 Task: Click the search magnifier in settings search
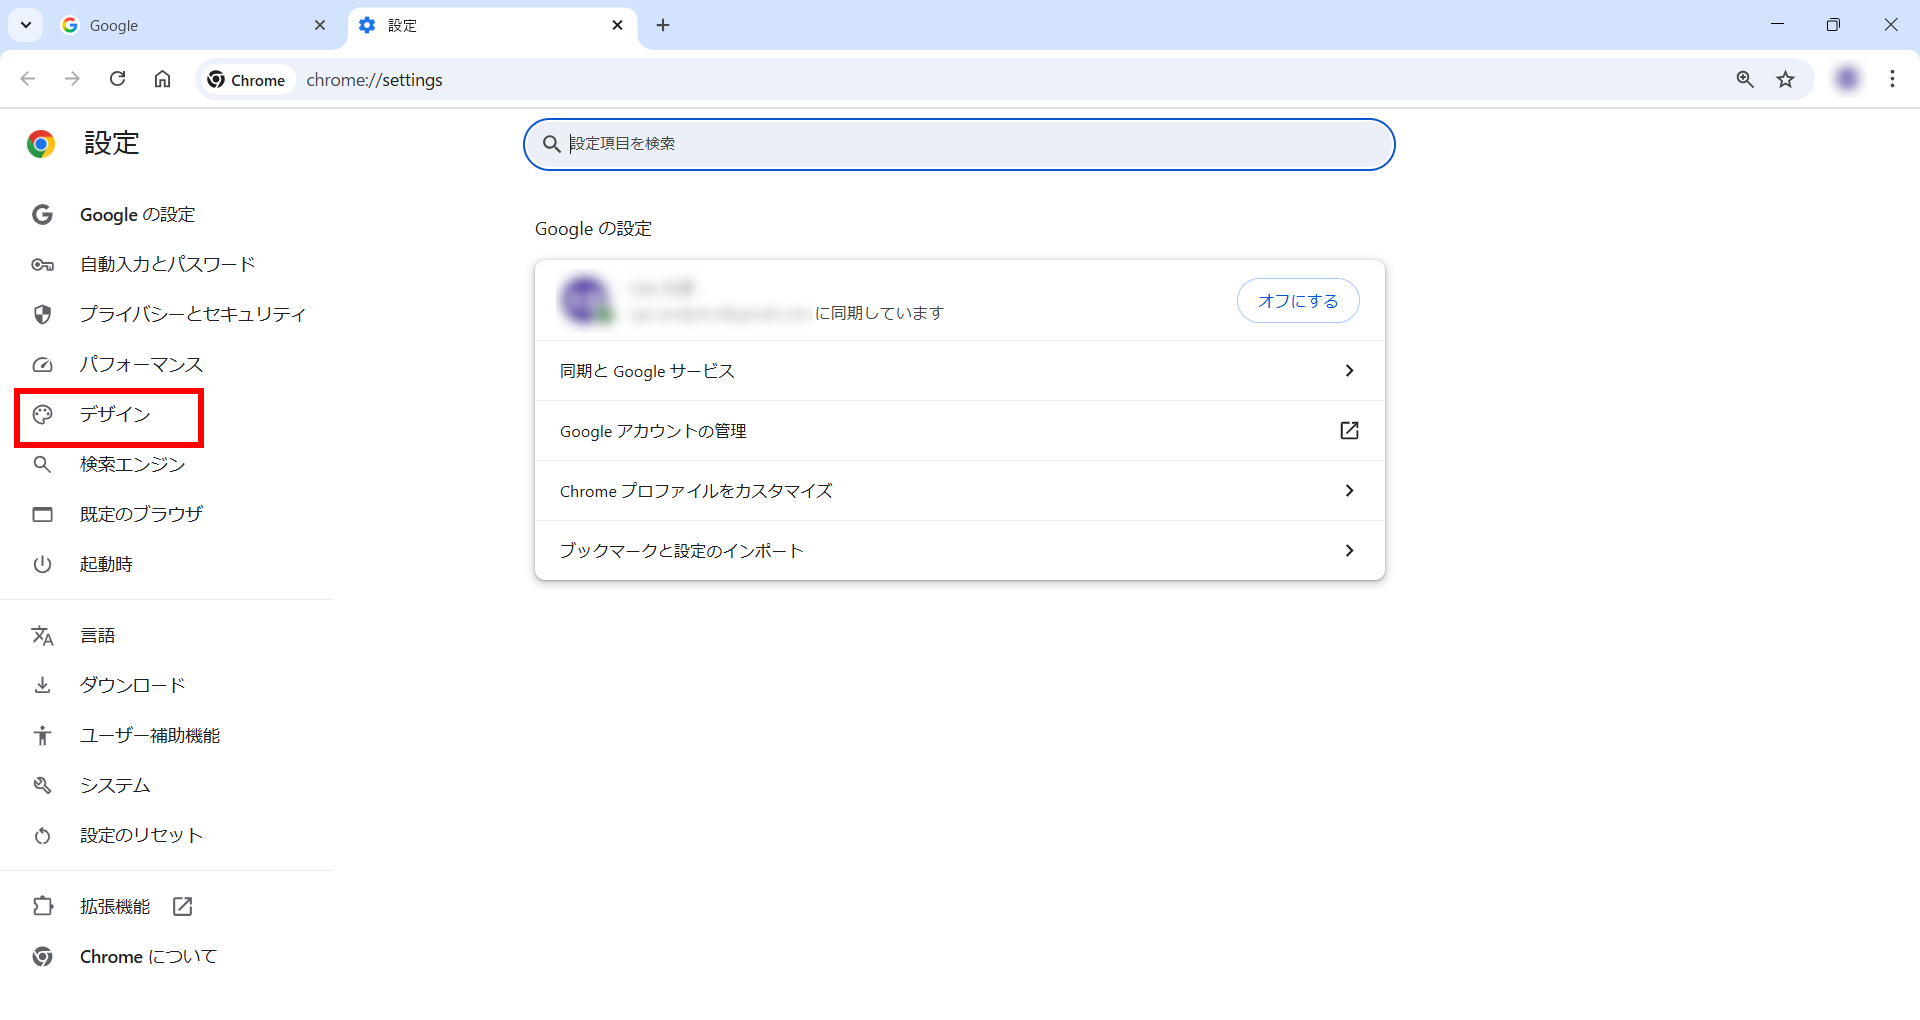pos(551,144)
